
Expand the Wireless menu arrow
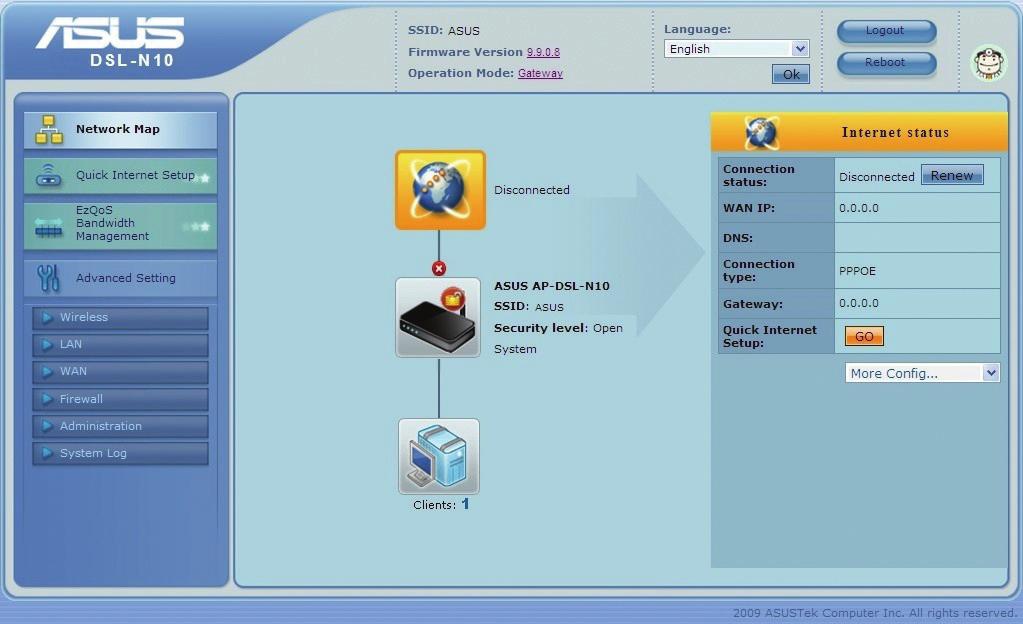[x=47, y=318]
